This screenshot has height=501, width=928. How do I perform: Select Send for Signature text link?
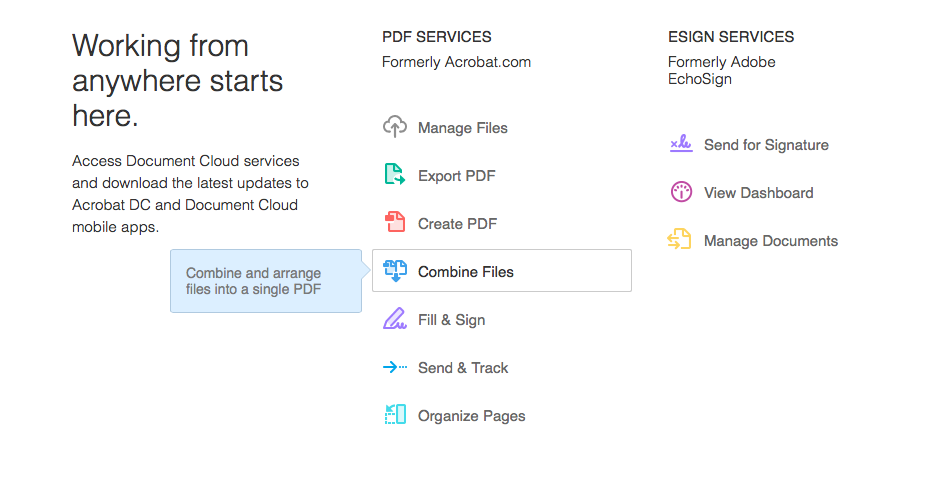point(766,145)
